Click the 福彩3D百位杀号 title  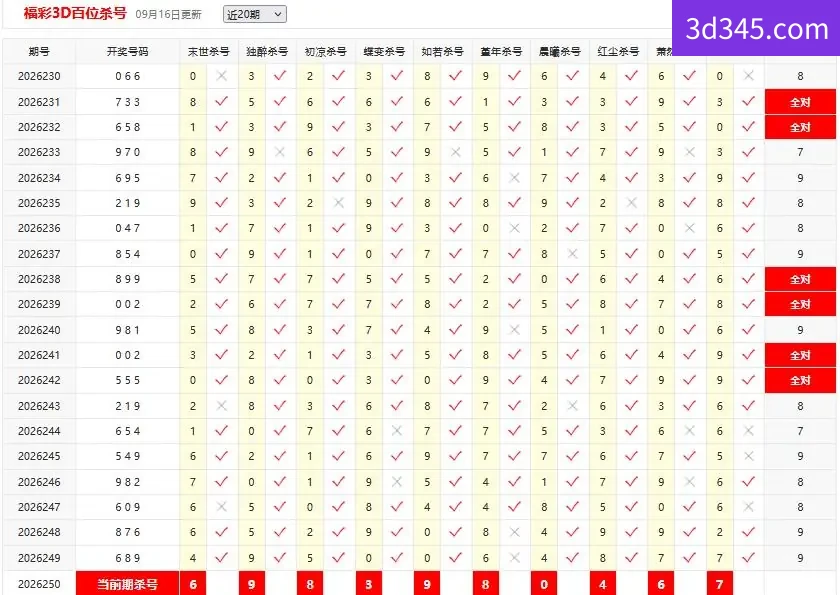coord(75,13)
